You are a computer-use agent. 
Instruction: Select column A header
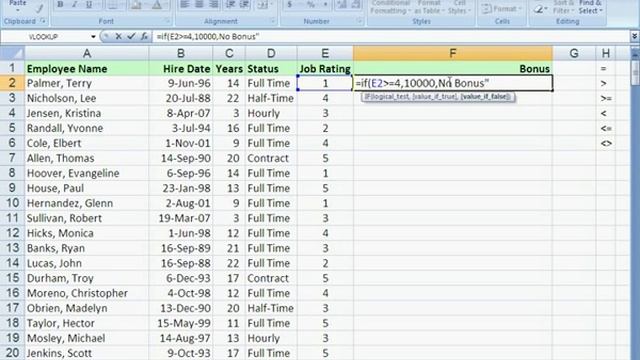(87, 53)
